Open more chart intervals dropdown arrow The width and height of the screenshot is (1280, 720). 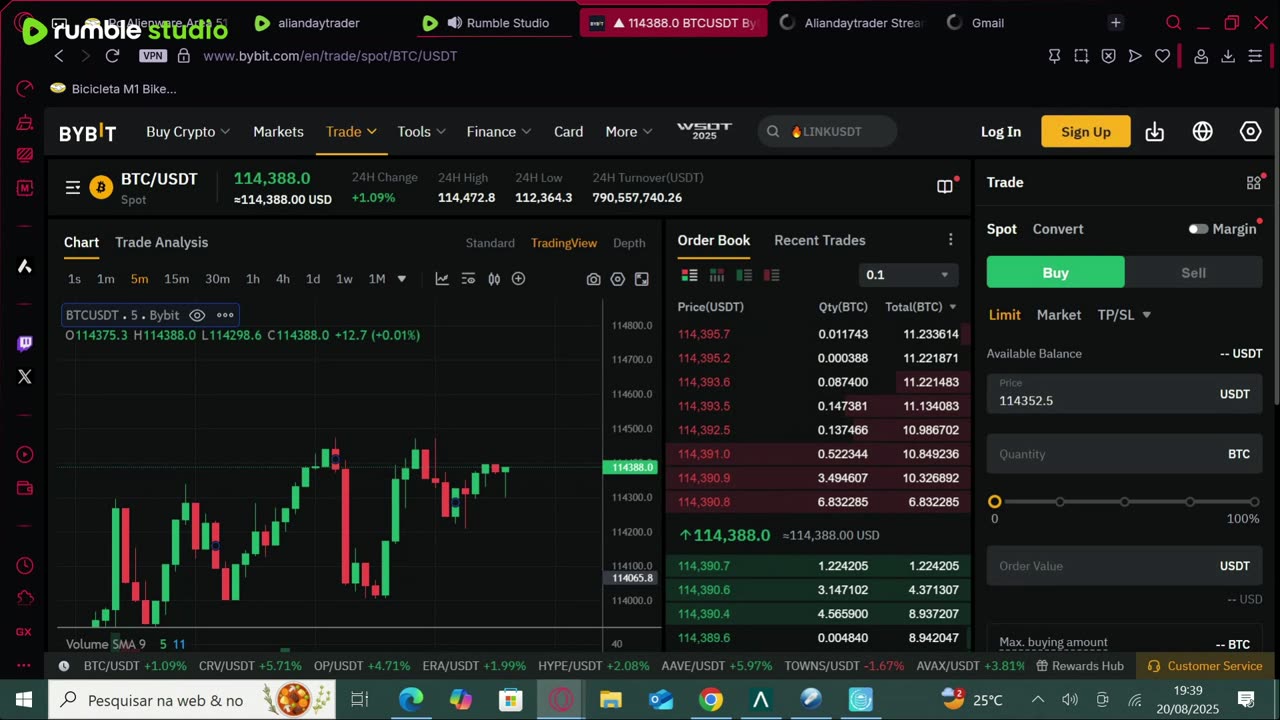pos(402,279)
